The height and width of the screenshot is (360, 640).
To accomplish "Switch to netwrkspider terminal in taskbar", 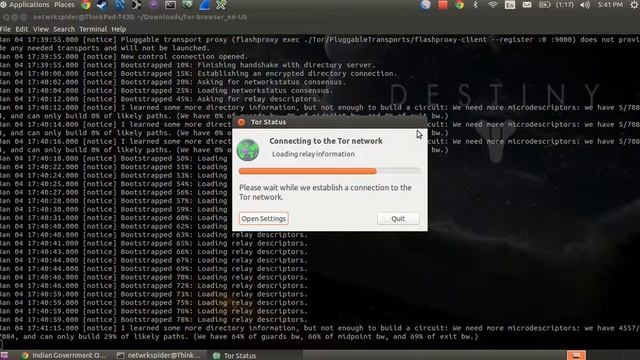I will click(159, 356).
